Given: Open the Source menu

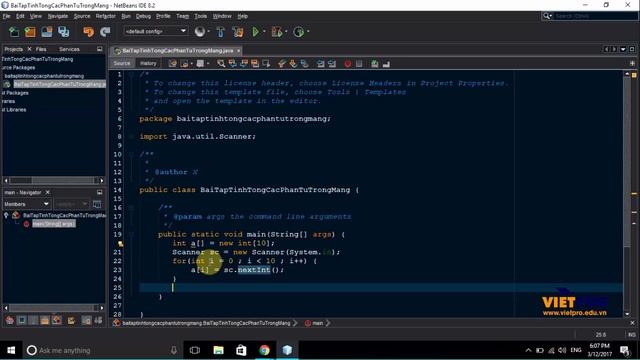Looking at the screenshot, I should coord(82,16).
